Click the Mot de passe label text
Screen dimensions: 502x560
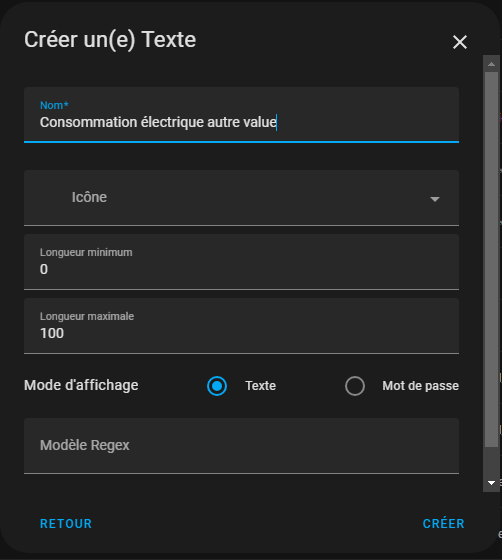420,386
